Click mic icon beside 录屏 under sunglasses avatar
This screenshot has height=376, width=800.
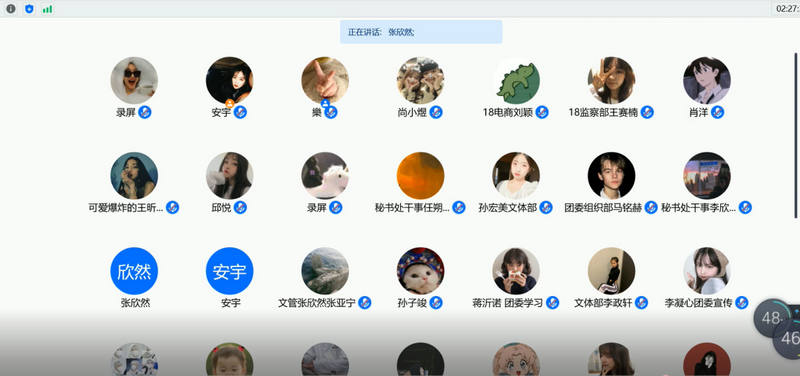click(145, 112)
